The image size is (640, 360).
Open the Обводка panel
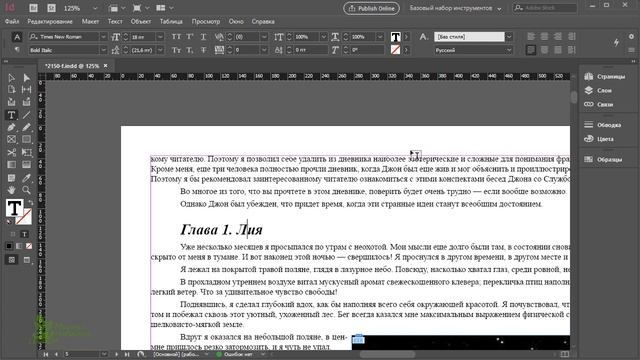603,125
